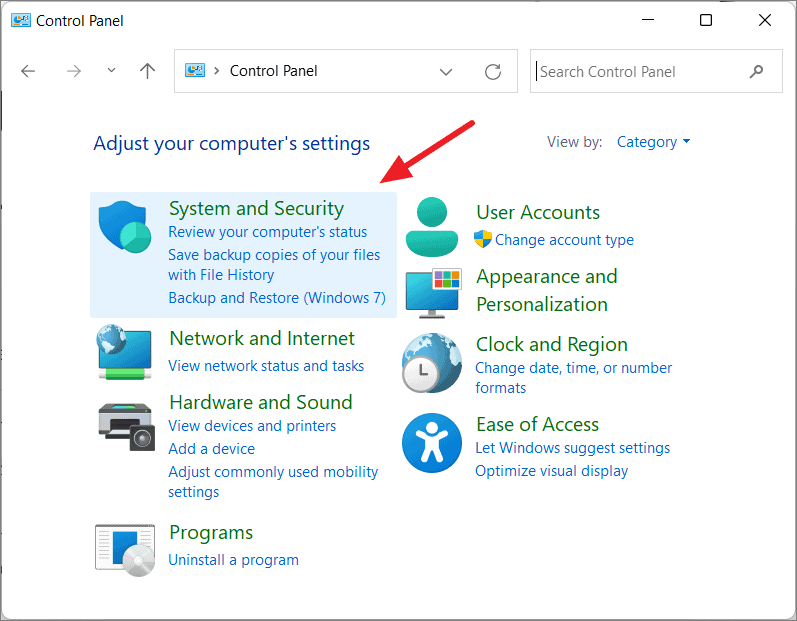Refresh the Control Panel view
The height and width of the screenshot is (621, 797).
[x=493, y=72]
